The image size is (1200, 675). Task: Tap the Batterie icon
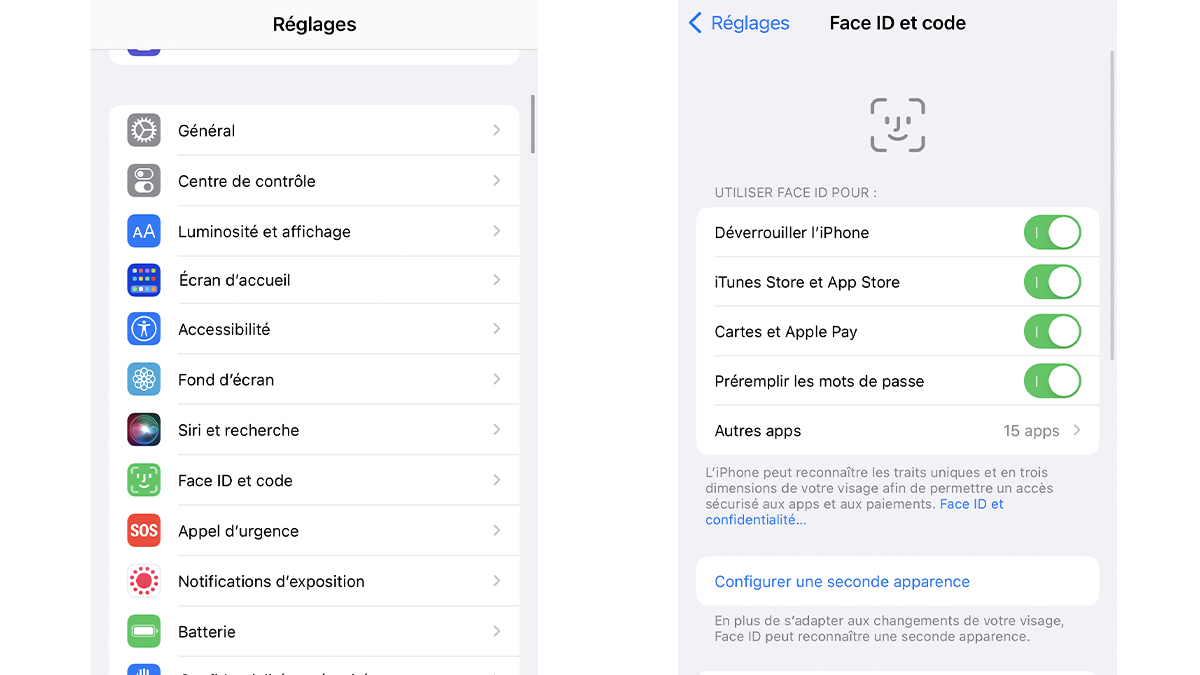pyautogui.click(x=144, y=631)
